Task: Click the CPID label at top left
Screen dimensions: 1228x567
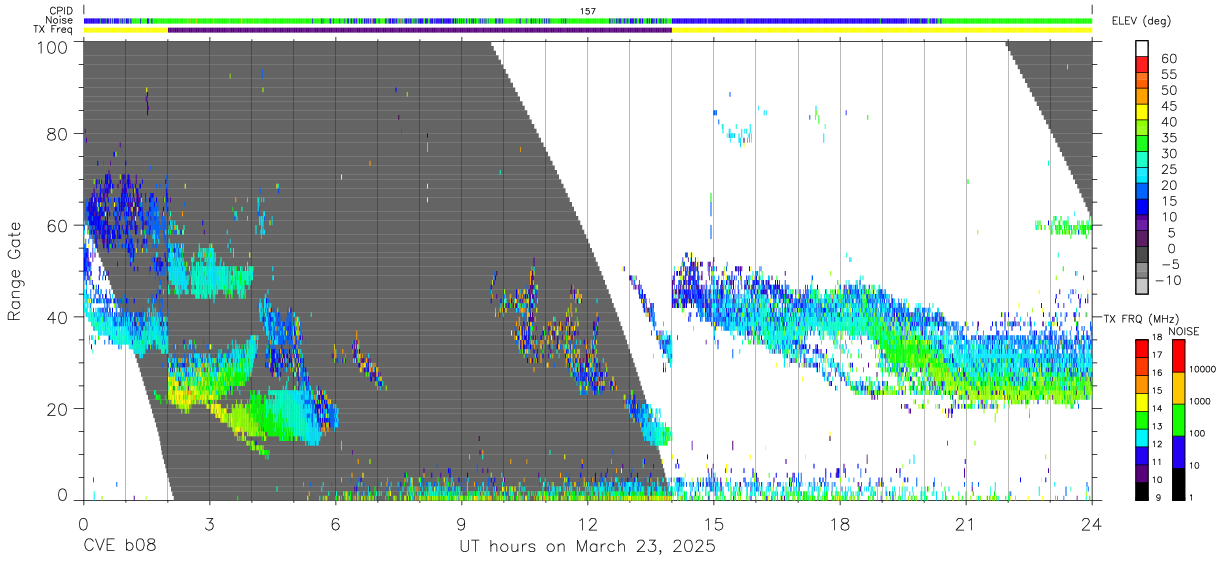Action: coord(59,11)
